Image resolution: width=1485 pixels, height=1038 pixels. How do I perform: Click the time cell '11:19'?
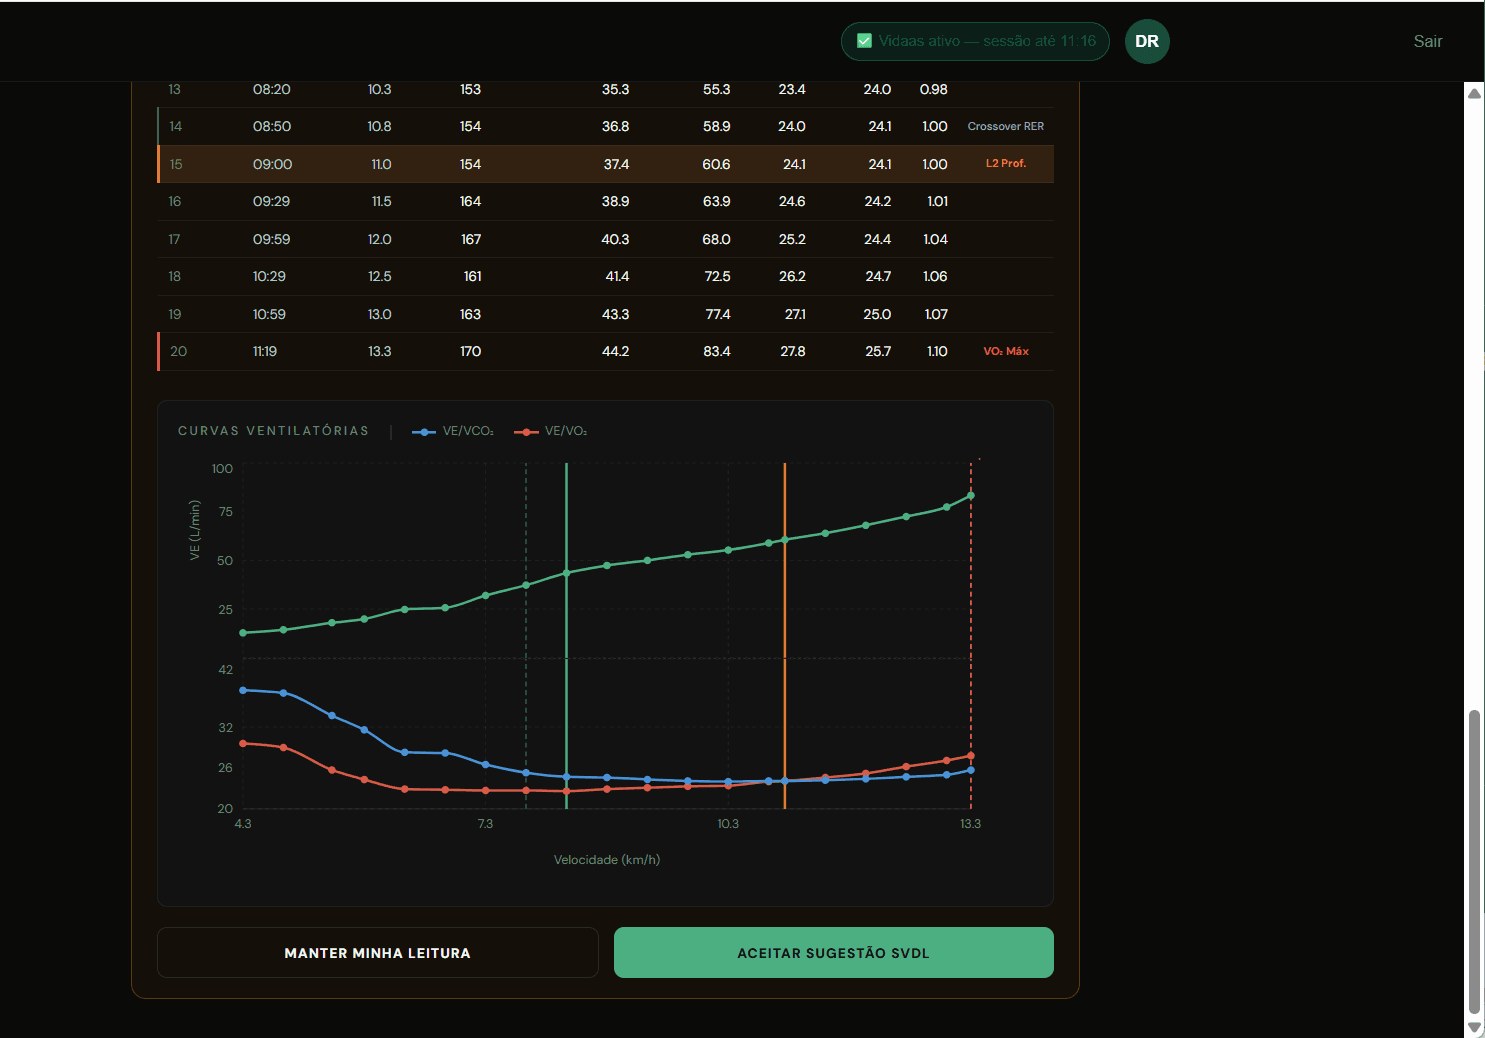click(265, 352)
